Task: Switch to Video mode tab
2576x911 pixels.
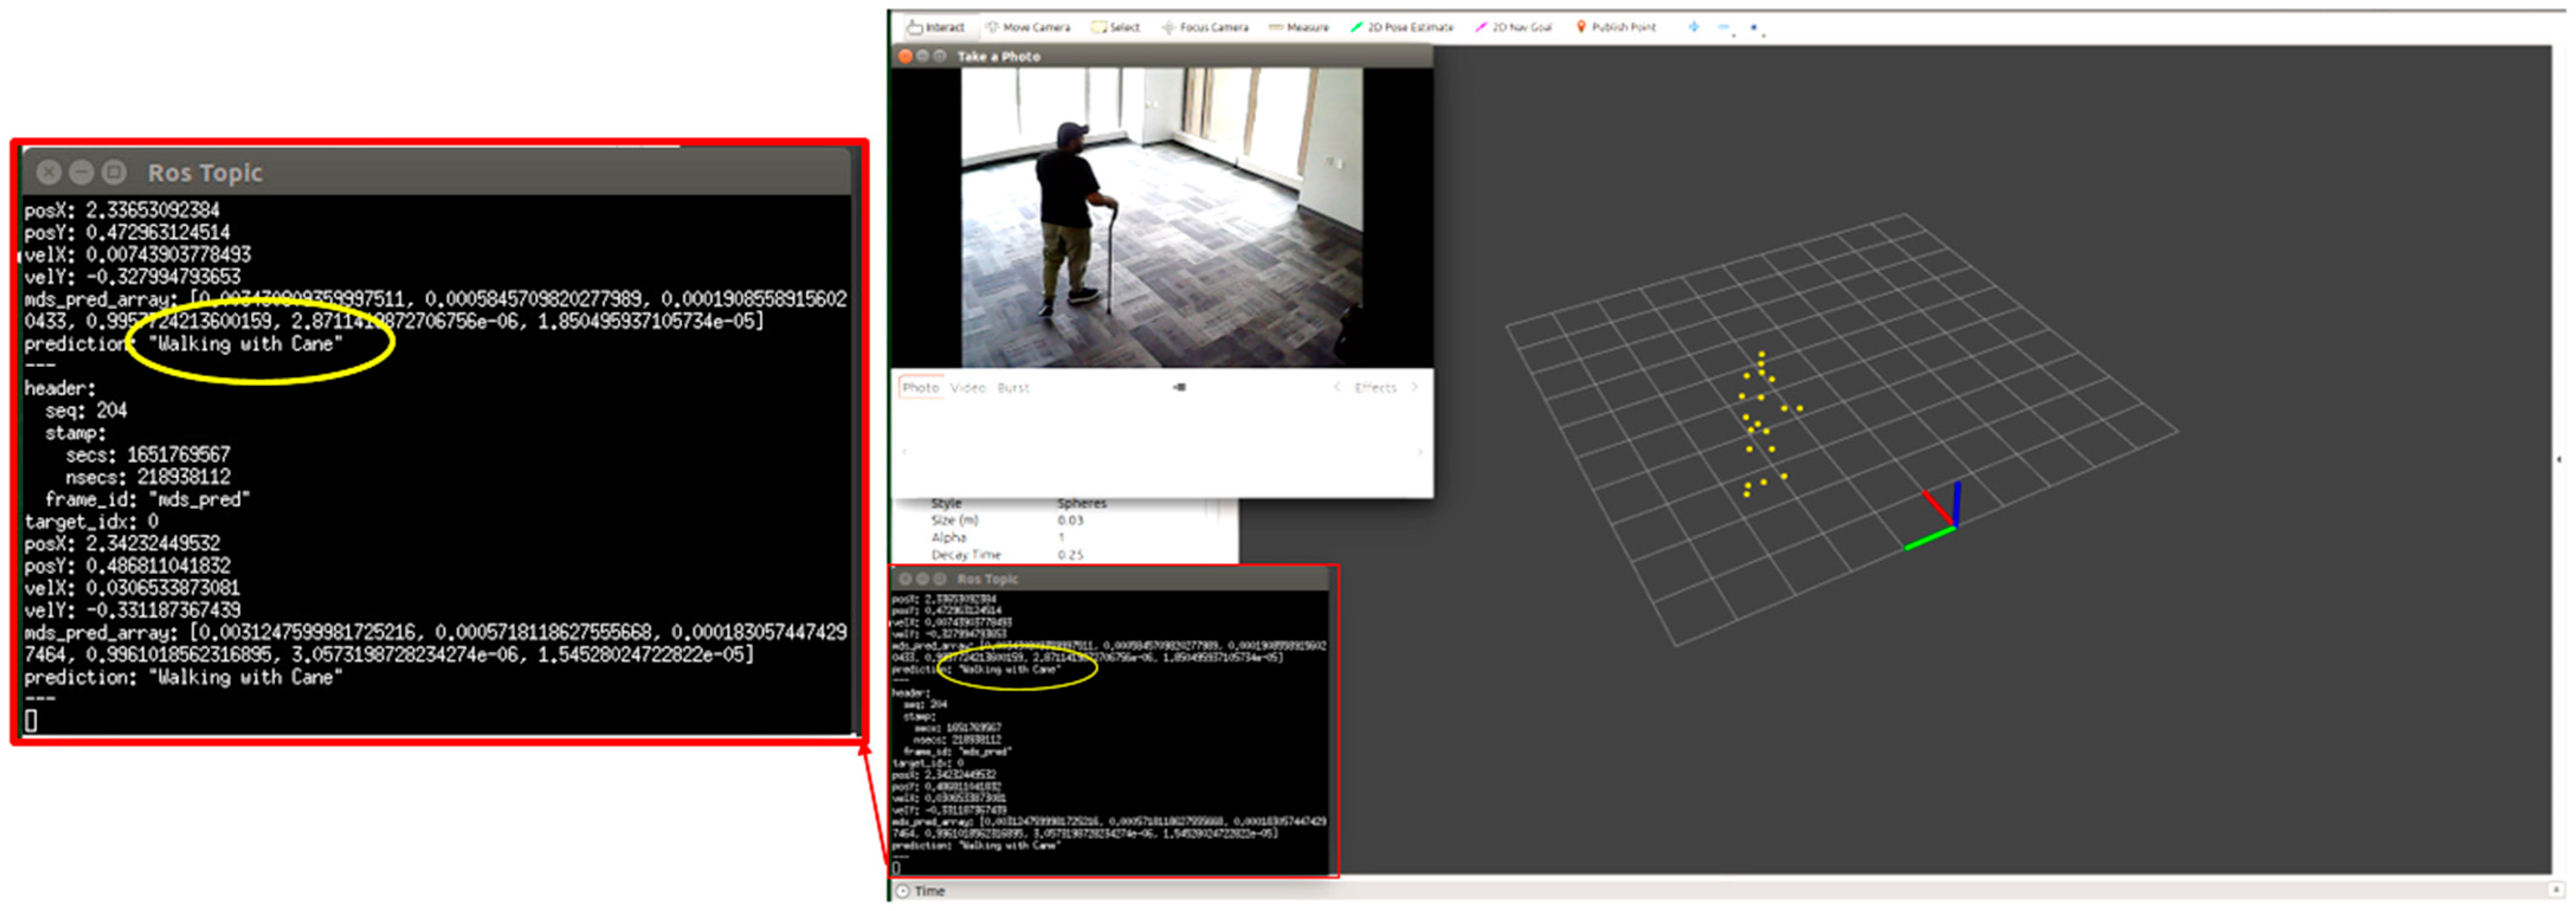Action: [967, 387]
